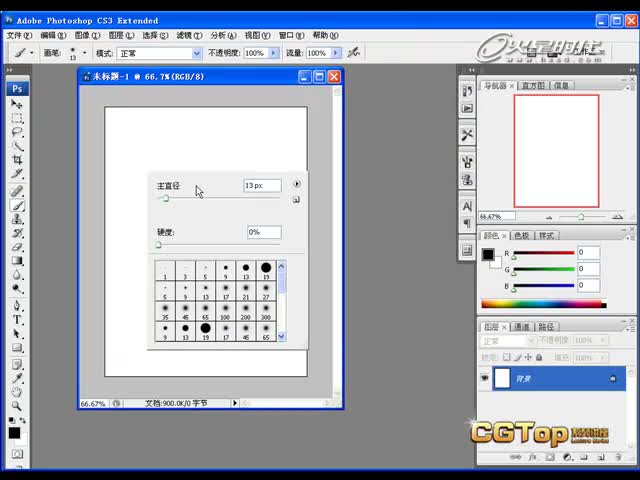
Task: Select the Pen tool
Action: point(17,306)
